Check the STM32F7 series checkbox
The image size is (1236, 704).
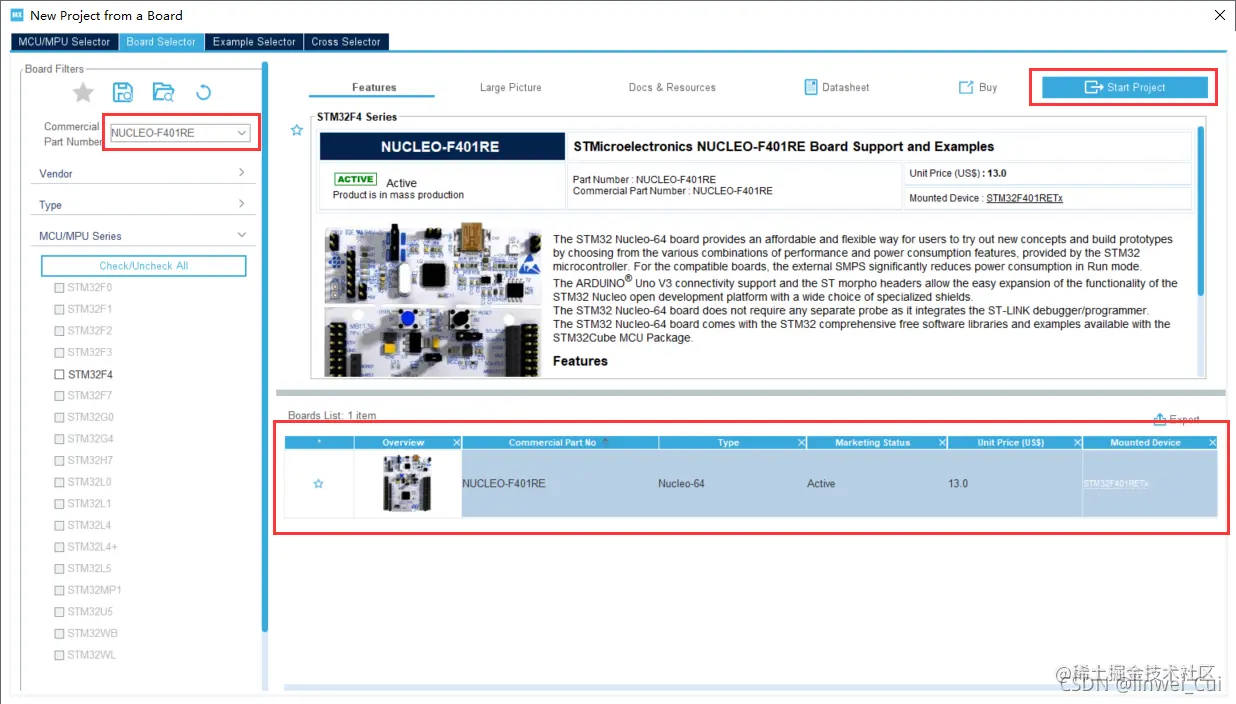click(x=59, y=395)
